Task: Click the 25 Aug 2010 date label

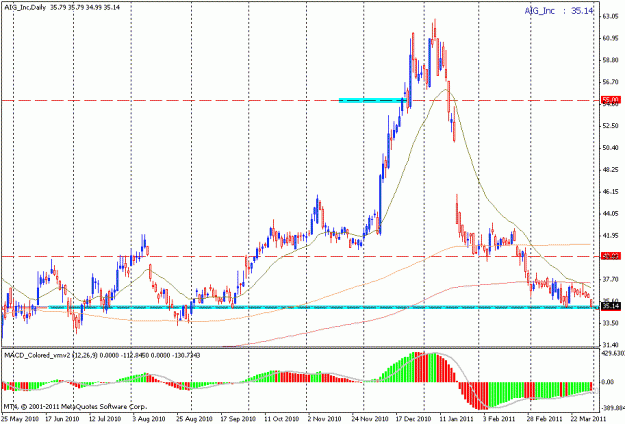Action: coord(194,419)
